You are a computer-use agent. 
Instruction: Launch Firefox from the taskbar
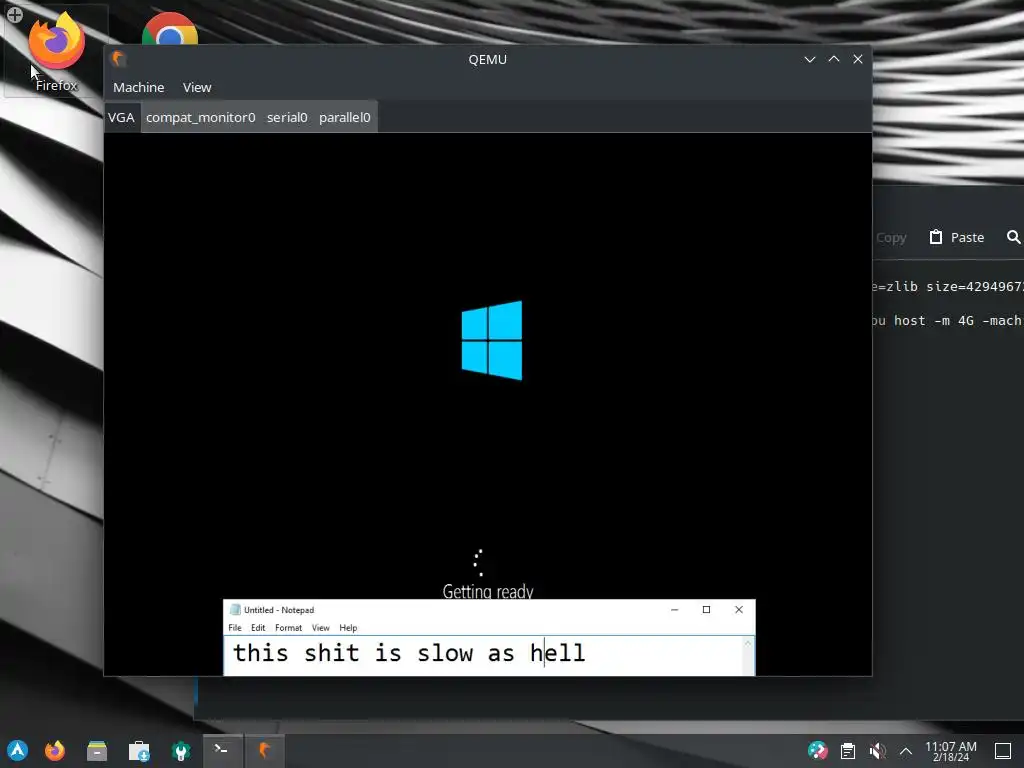(55, 751)
